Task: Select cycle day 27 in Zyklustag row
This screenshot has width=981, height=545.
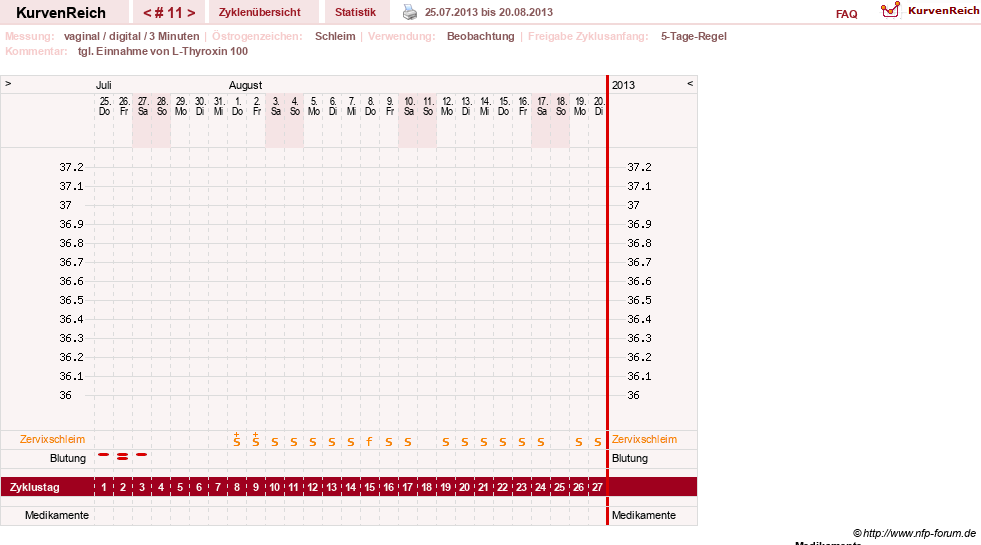Action: point(597,487)
